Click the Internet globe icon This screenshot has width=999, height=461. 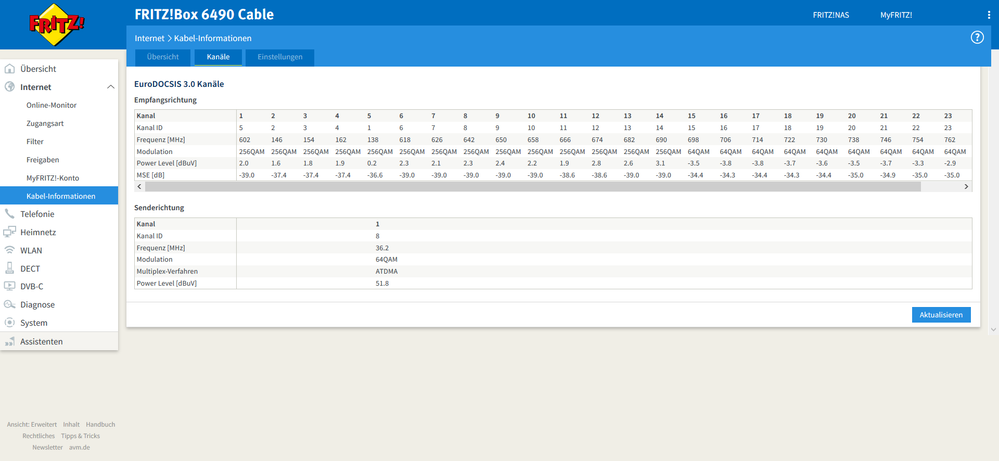tap(10, 87)
